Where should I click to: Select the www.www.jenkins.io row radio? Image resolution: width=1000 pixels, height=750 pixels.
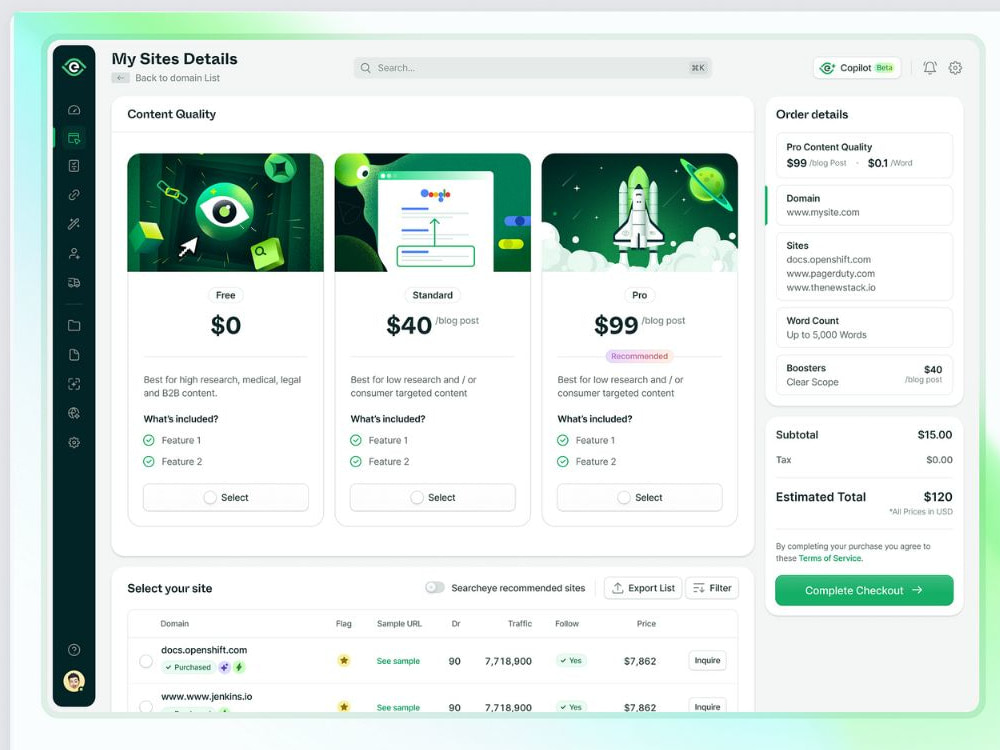[146, 706]
